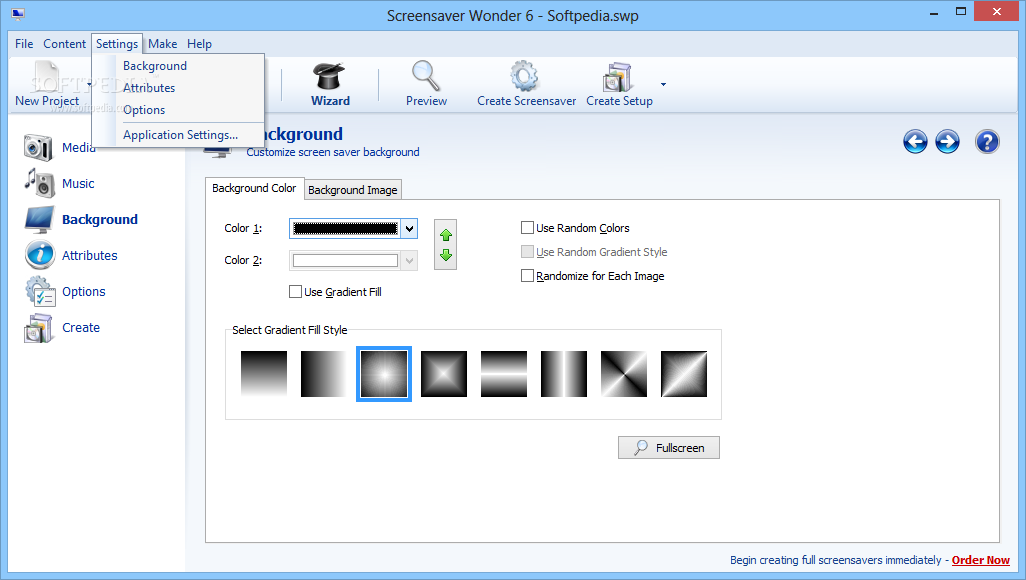Click green down arrow to swap colors

coord(446,255)
